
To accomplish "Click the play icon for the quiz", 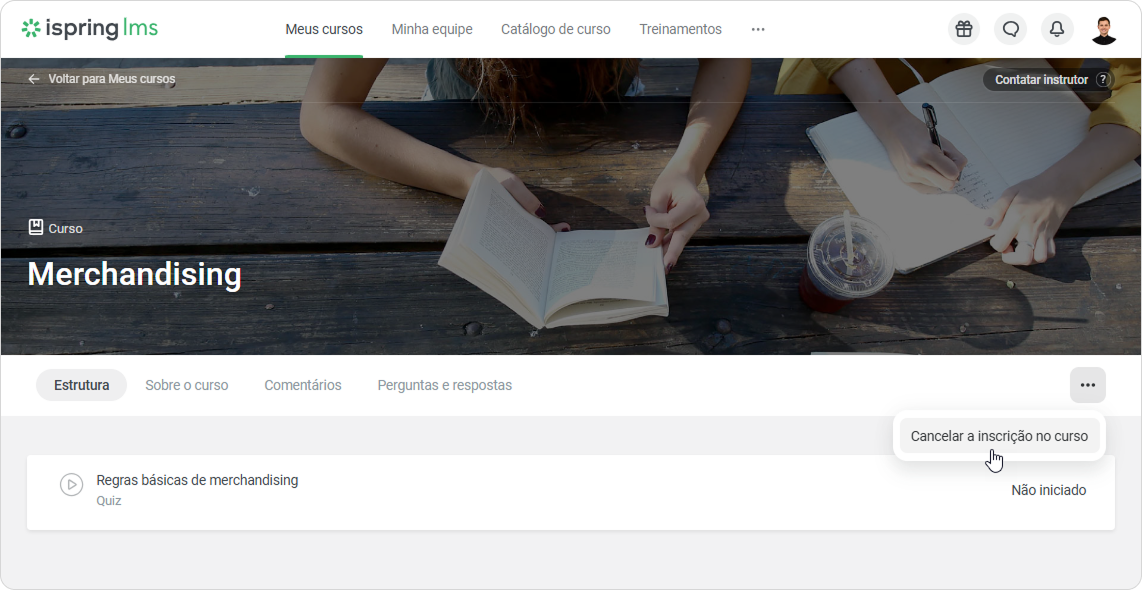I will point(71,484).
